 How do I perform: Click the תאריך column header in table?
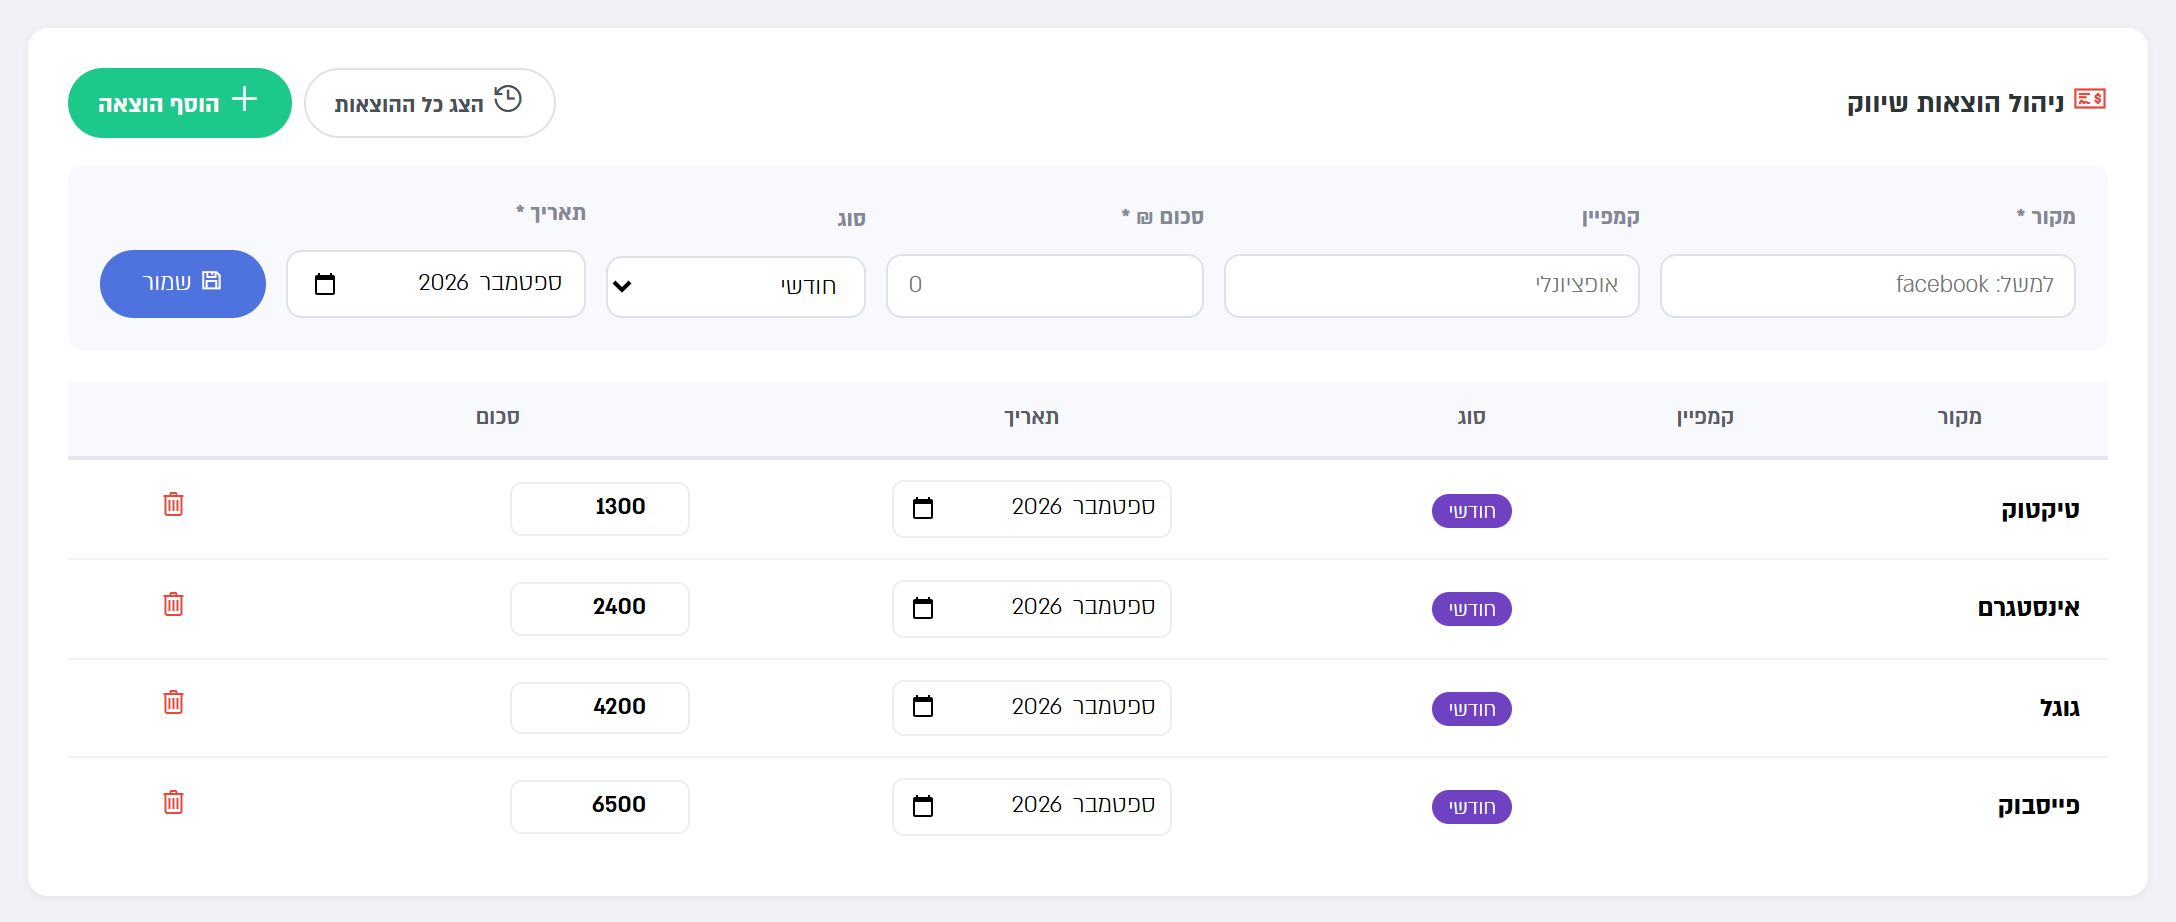1032,417
